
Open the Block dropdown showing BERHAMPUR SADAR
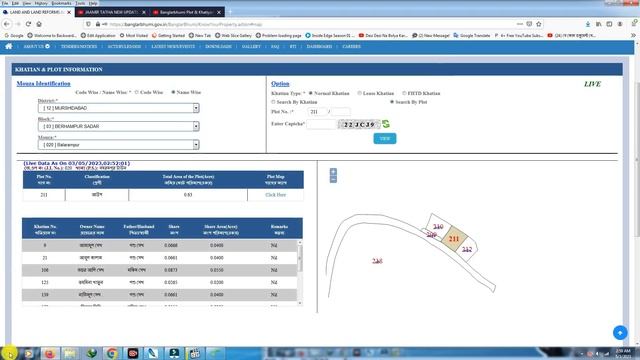[x=118, y=127]
